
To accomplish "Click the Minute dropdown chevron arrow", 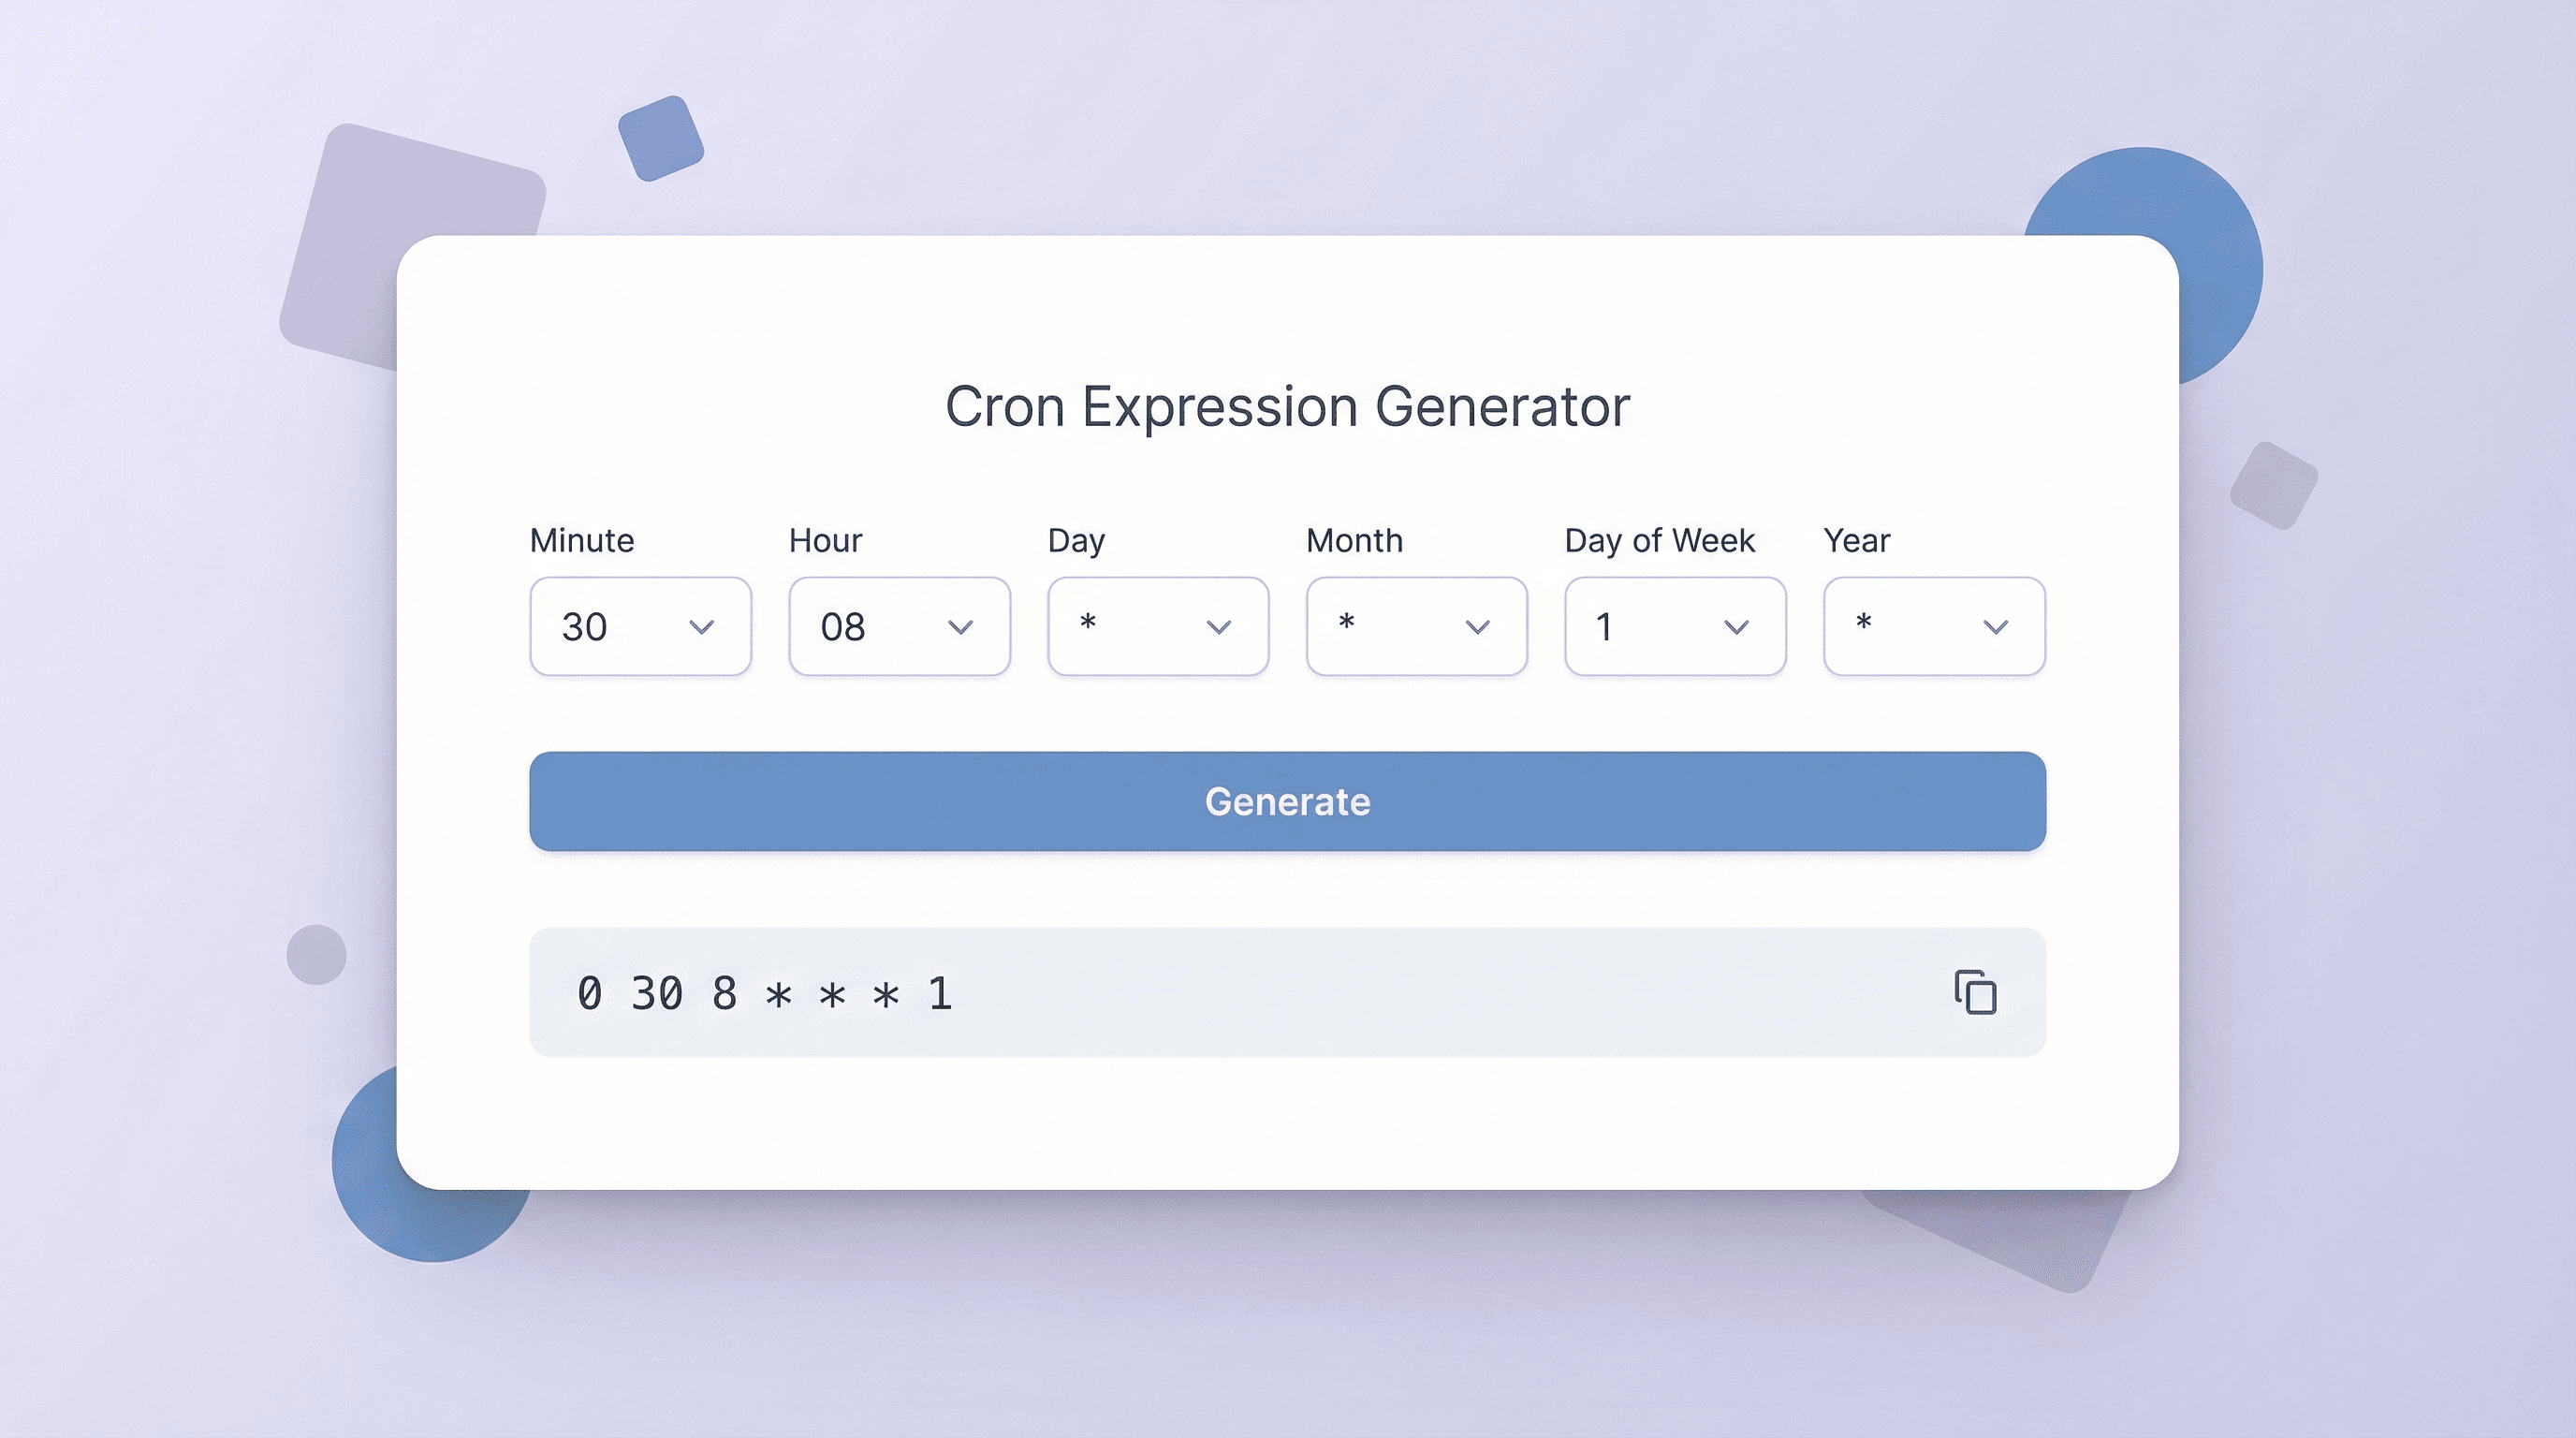I will [702, 627].
